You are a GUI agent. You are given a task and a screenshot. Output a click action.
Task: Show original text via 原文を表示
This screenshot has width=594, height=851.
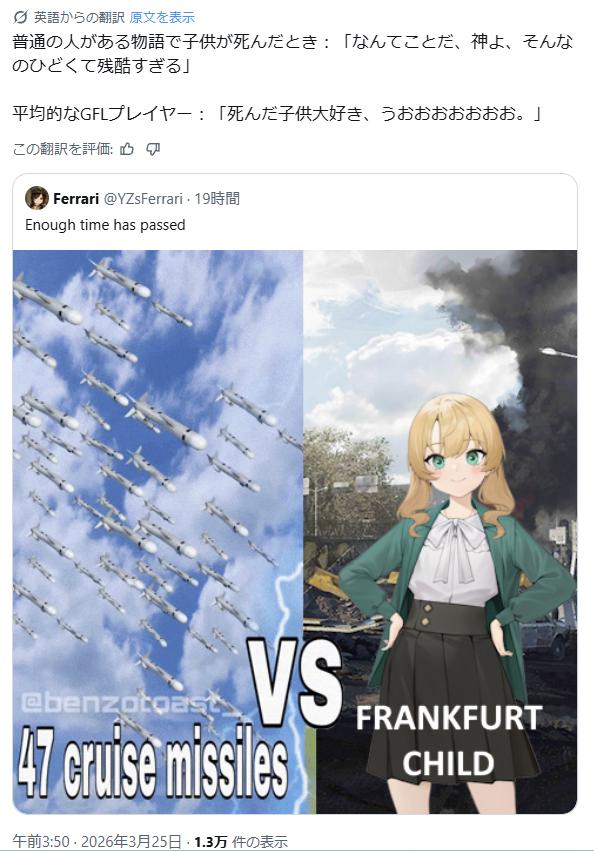coord(162,17)
